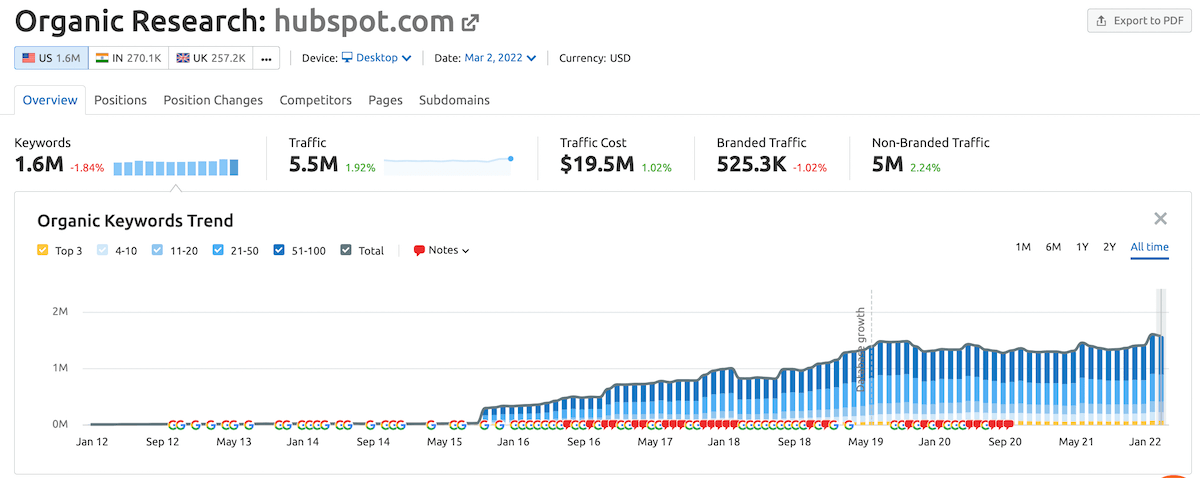Open more country databases ellipsis
Image resolution: width=1200 pixels, height=478 pixels.
[x=266, y=58]
